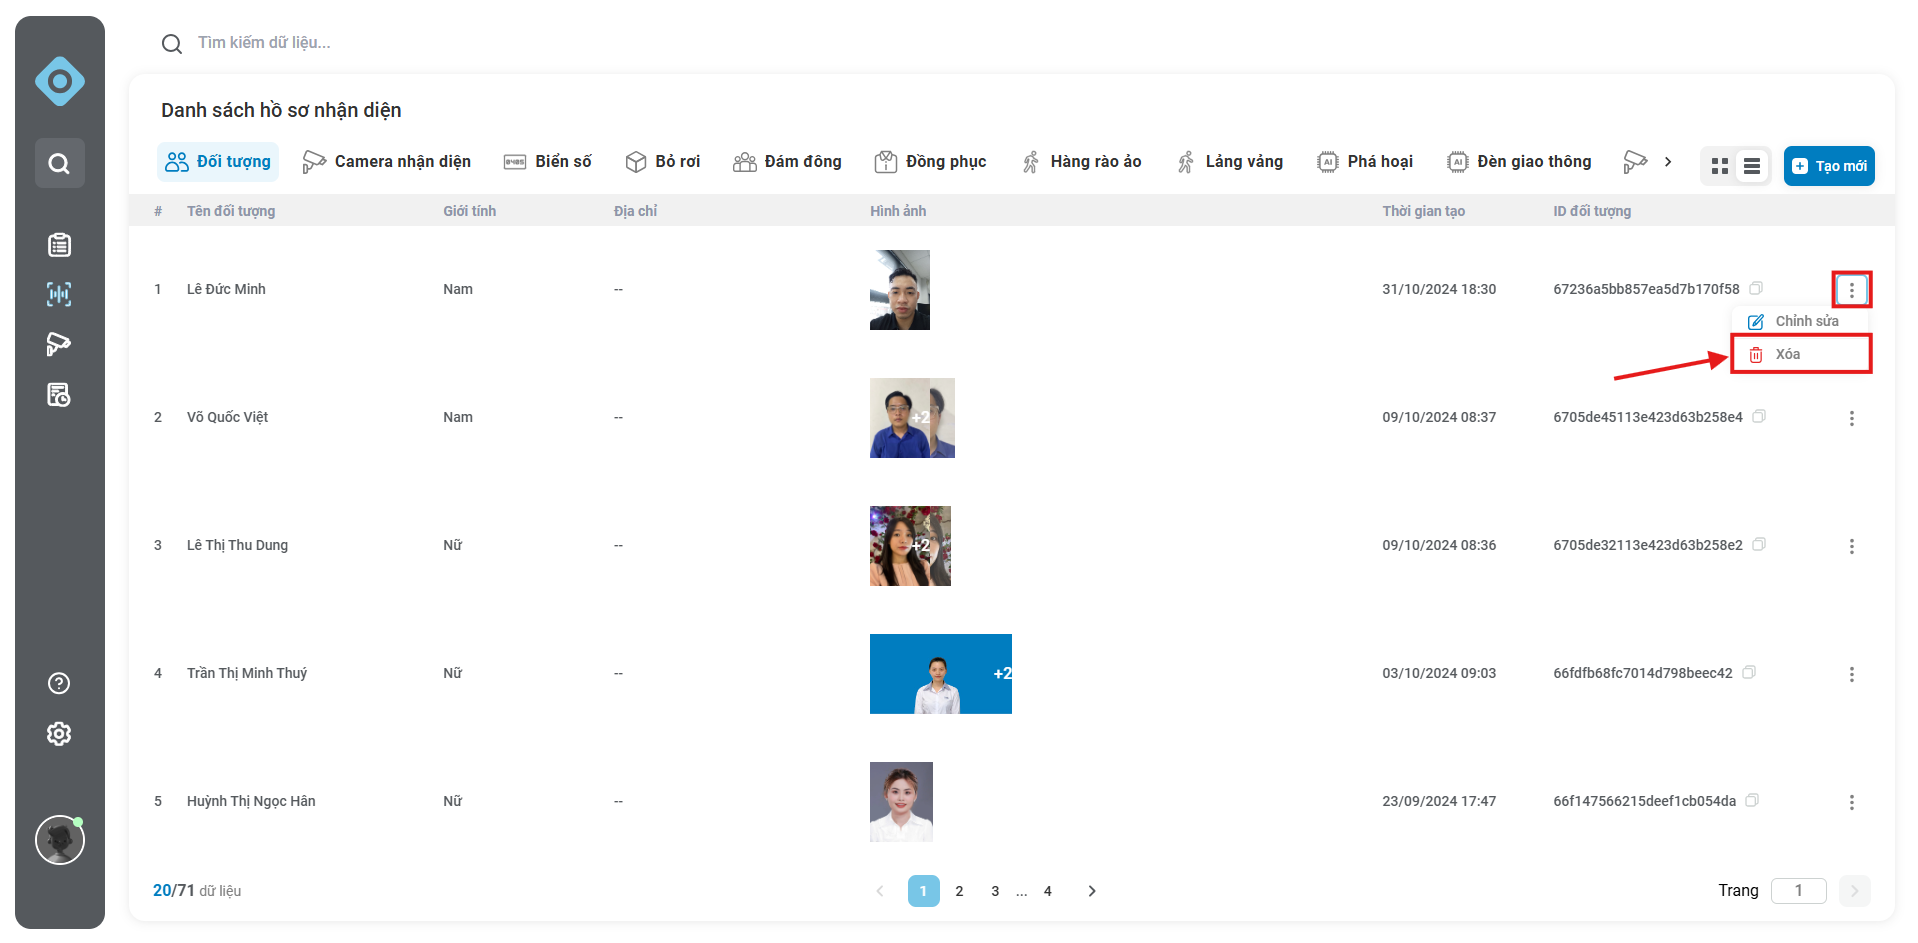Image resolution: width=1918 pixels, height=943 pixels.
Task: Open settings gear in the sidebar
Action: [59, 734]
